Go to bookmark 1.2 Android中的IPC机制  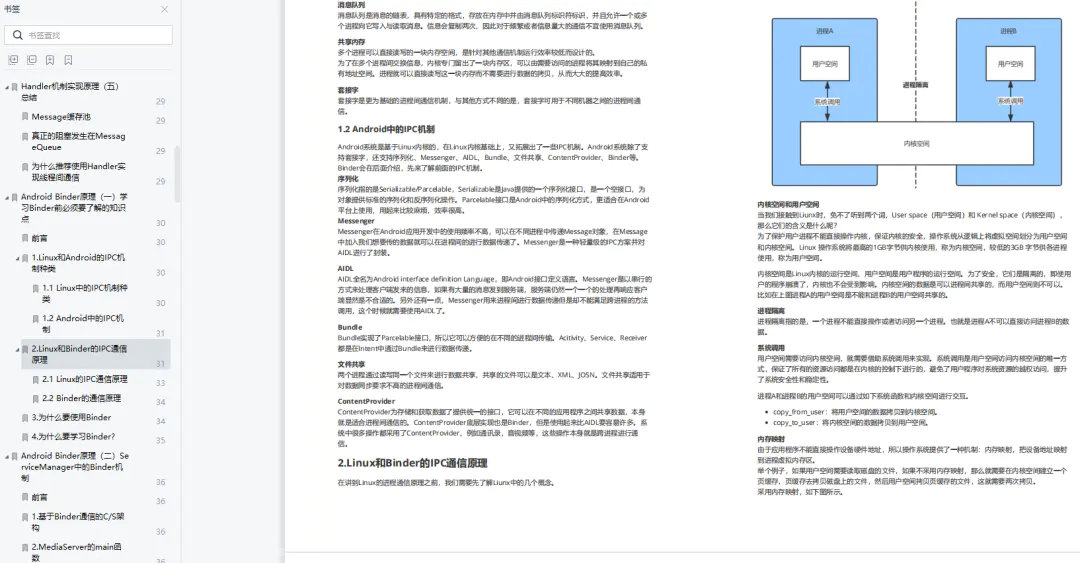83,323
